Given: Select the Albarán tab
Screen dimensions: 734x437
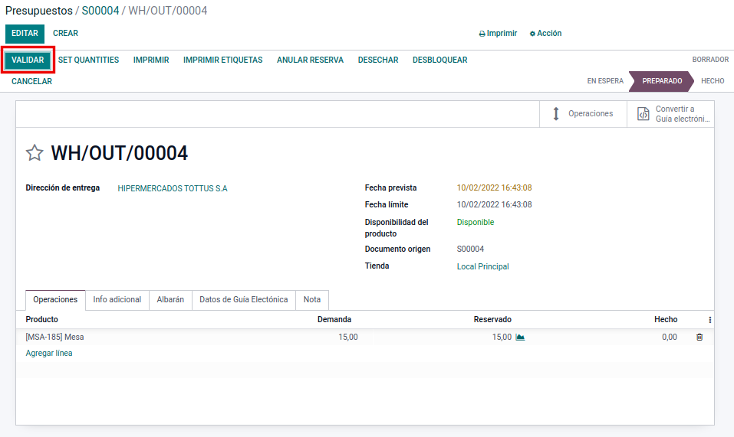Looking at the screenshot, I should (170, 299).
